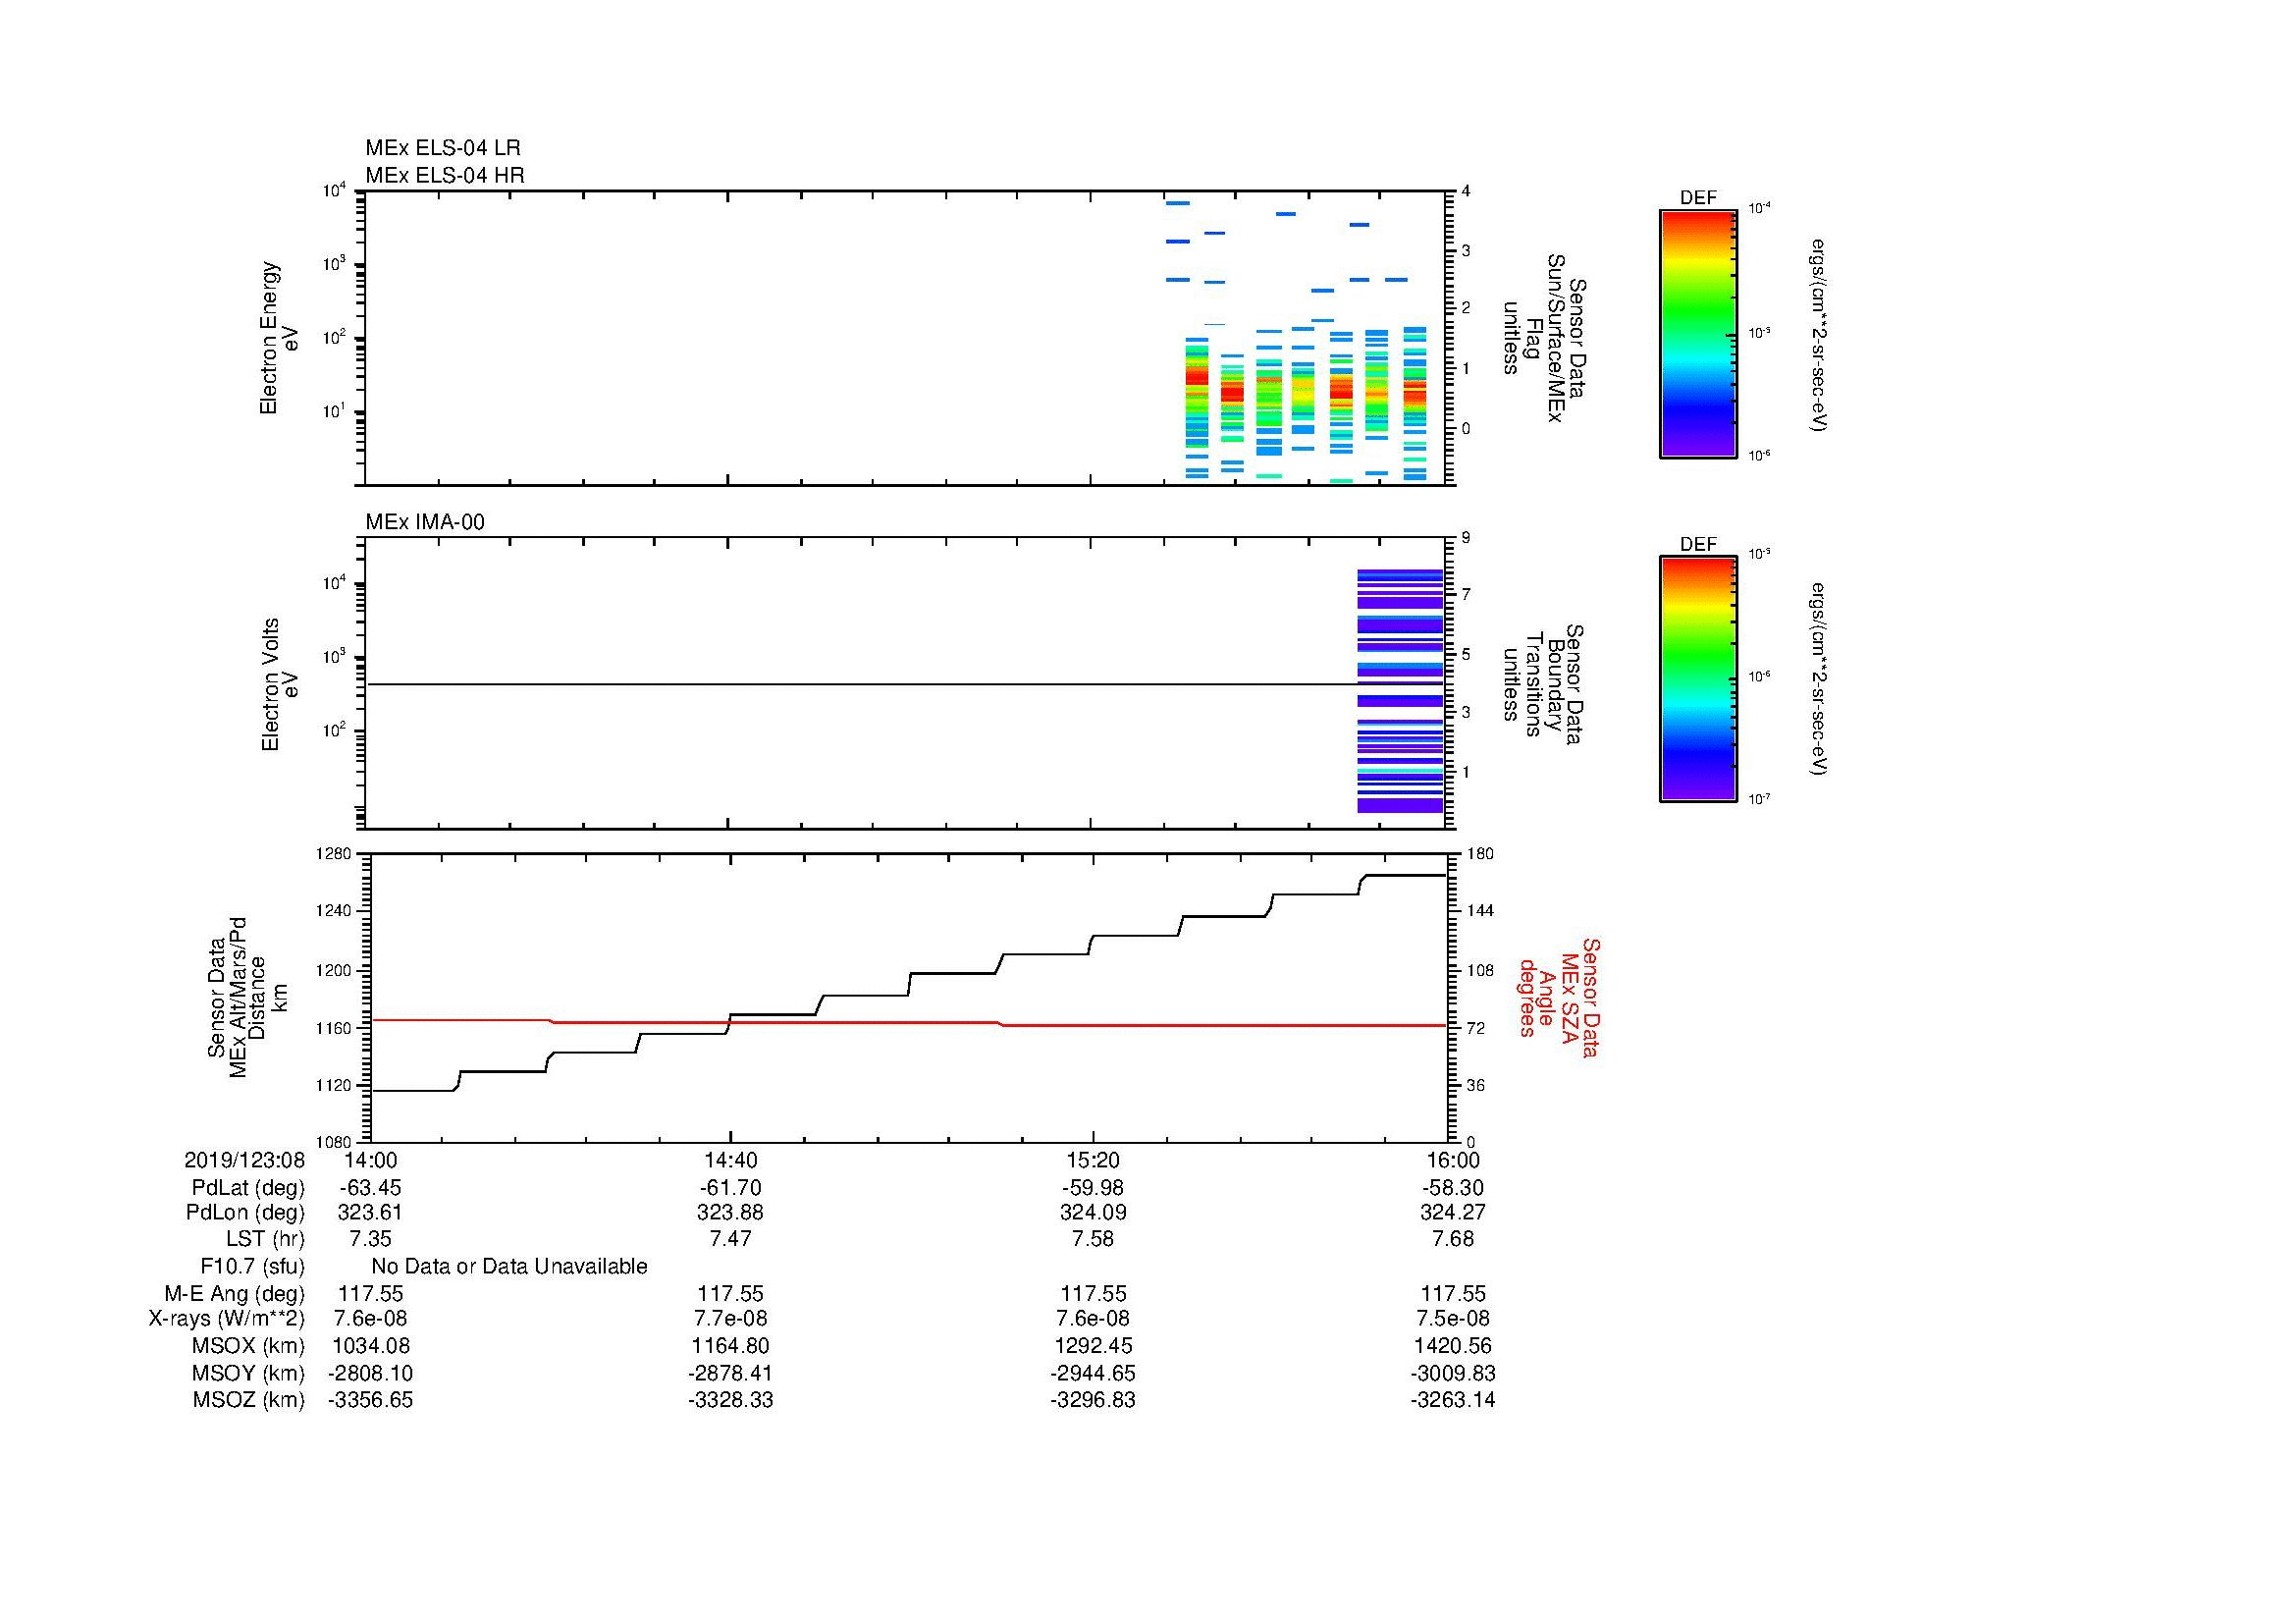Click the 'MEx IMA-00' panel title
The width and height of the screenshot is (2296, 1623).
[425, 522]
